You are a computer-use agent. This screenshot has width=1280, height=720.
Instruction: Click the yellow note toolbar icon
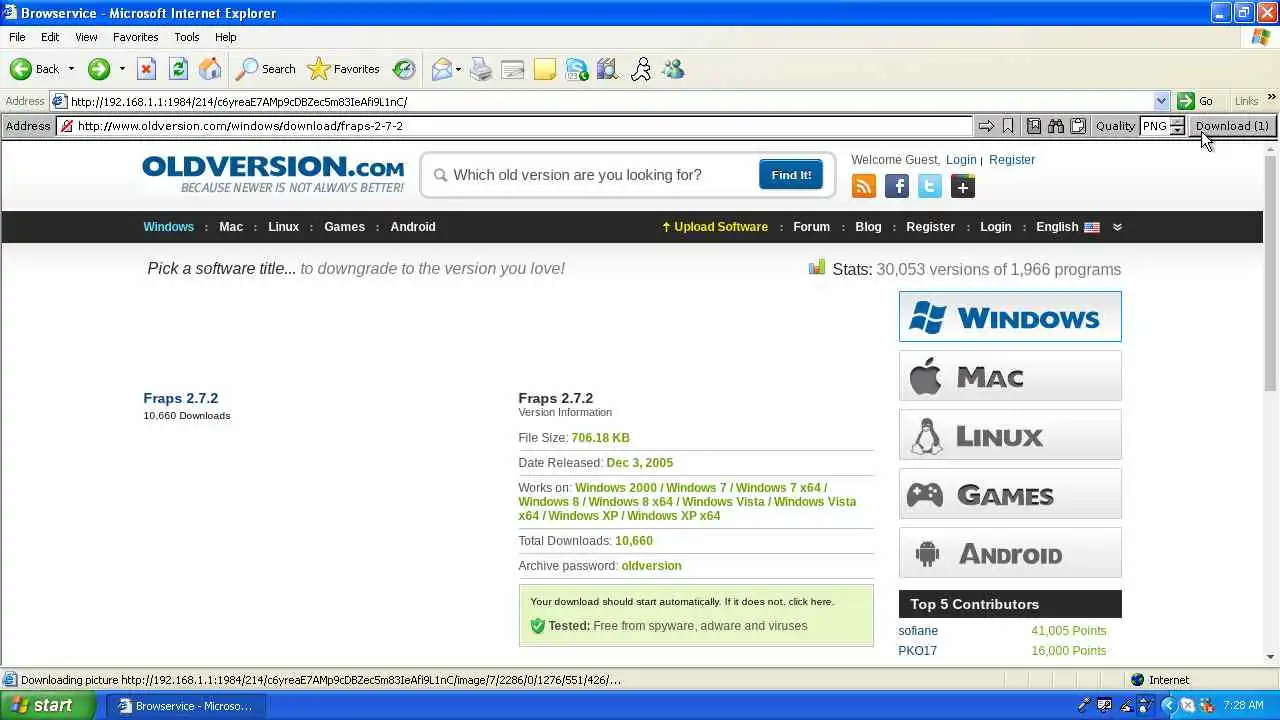[x=545, y=69]
